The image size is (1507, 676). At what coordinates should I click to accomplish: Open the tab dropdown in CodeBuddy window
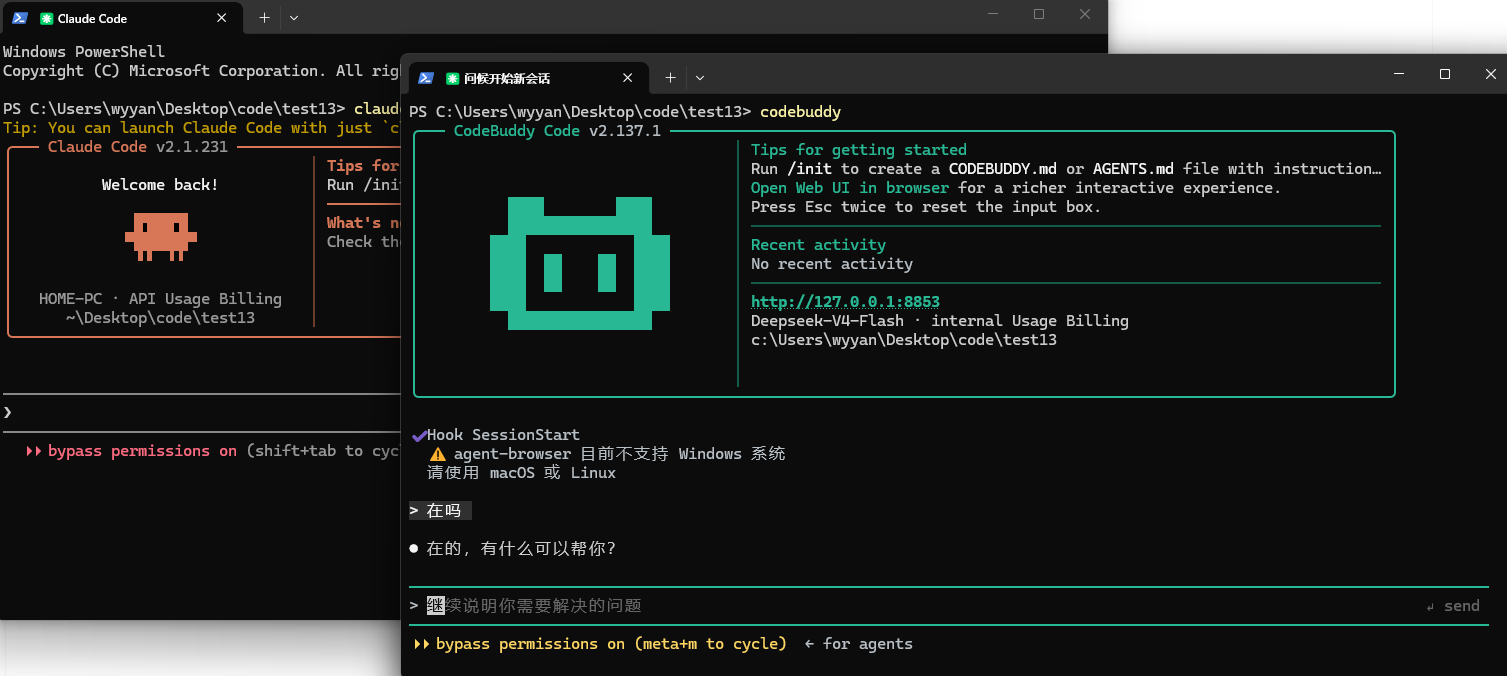point(700,78)
